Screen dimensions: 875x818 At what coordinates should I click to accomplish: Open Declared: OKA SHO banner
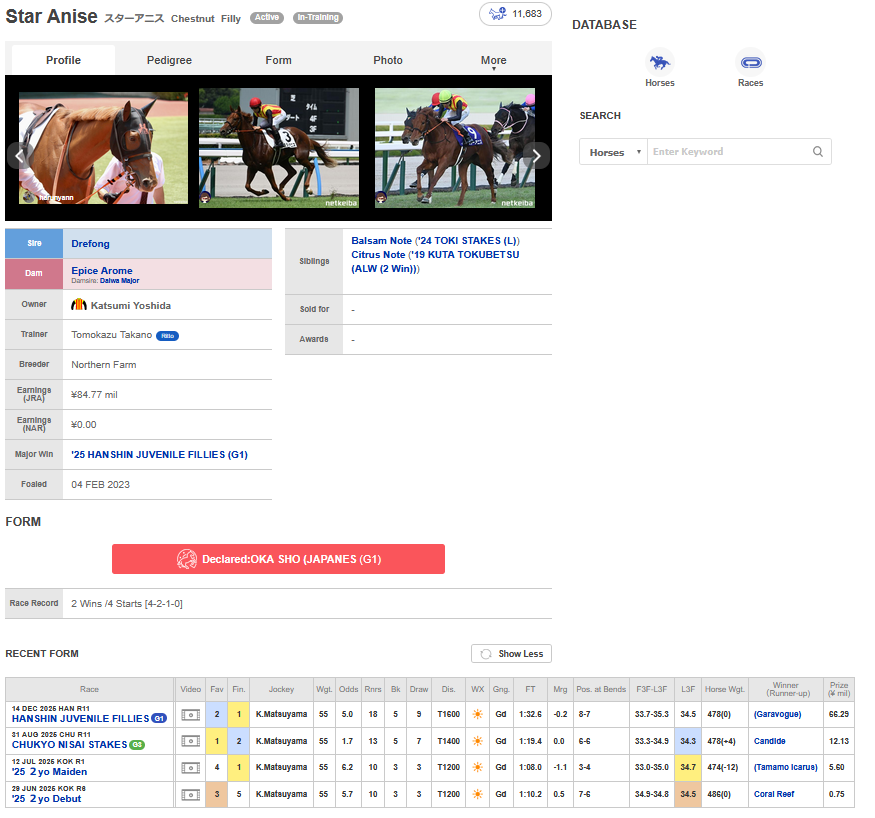point(278,559)
